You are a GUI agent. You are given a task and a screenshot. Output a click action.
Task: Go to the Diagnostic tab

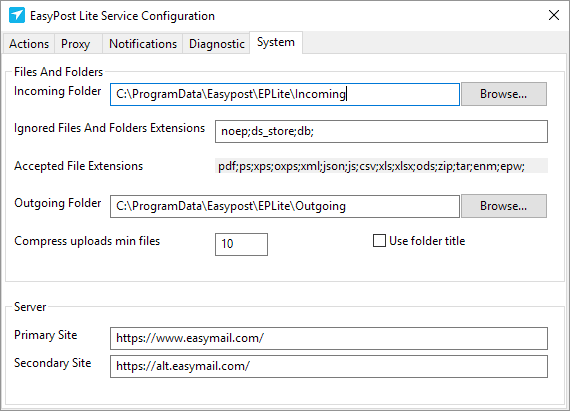[217, 44]
